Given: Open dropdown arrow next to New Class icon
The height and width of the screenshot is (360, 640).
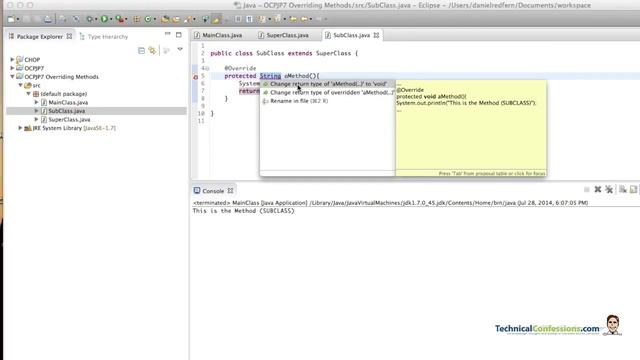Looking at the screenshot, I should (155, 20).
